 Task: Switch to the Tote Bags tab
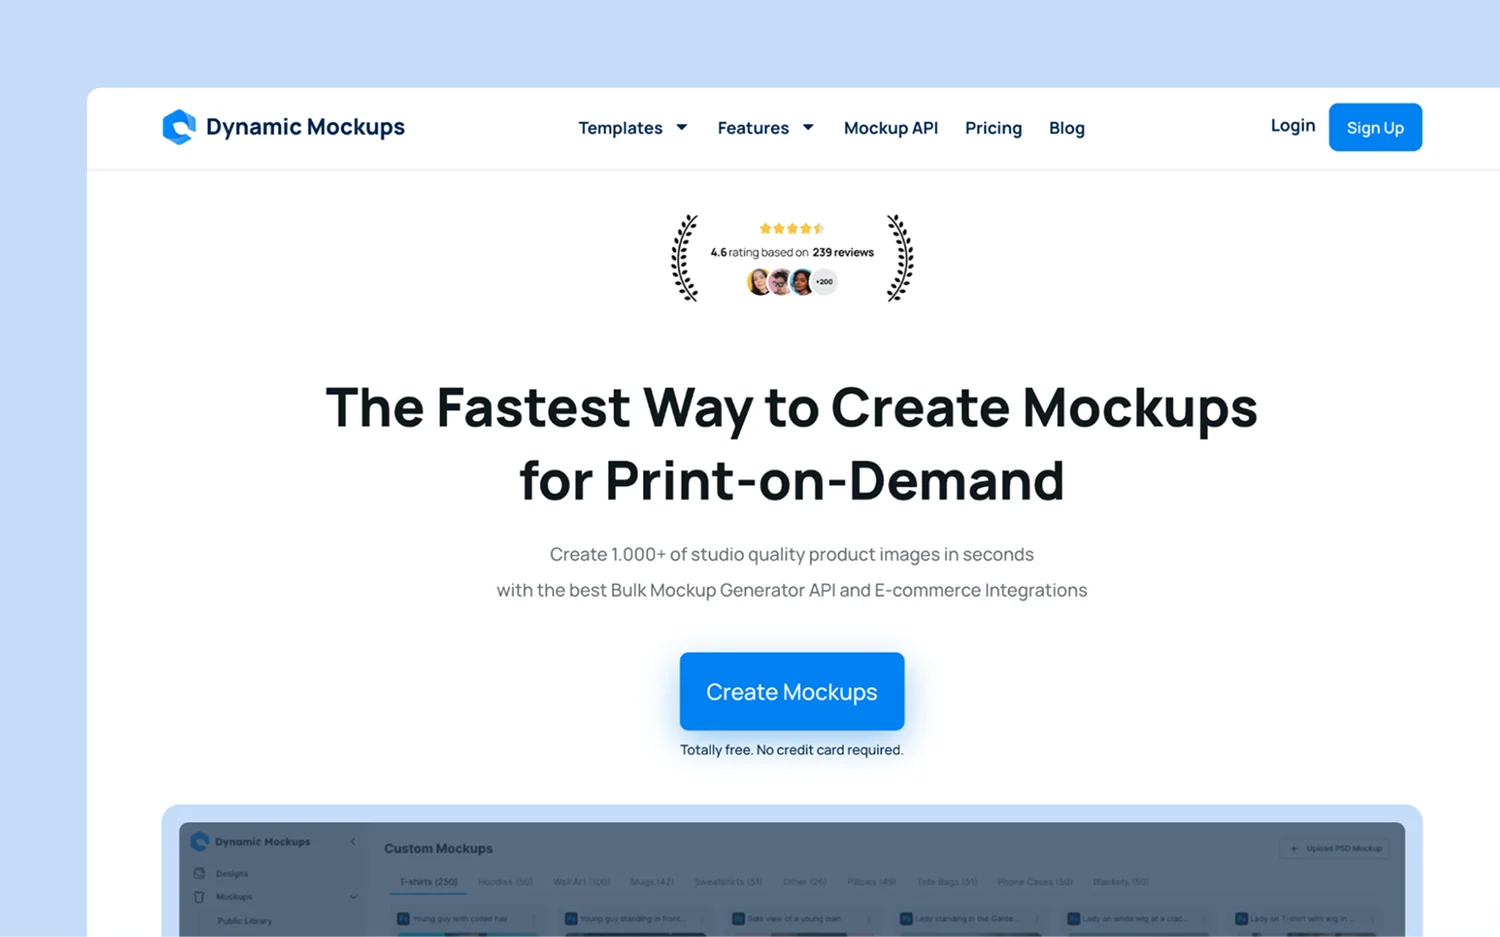coord(947,882)
